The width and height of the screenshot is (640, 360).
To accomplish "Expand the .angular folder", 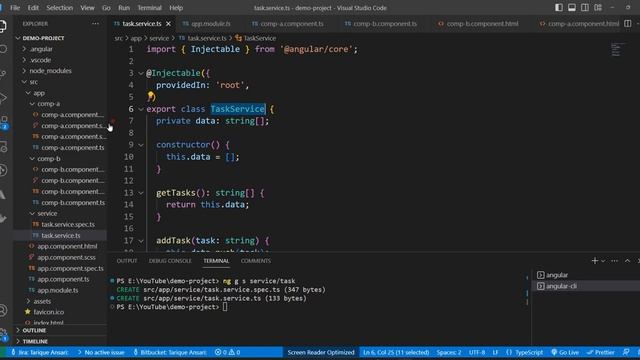I will pyautogui.click(x=60, y=49).
